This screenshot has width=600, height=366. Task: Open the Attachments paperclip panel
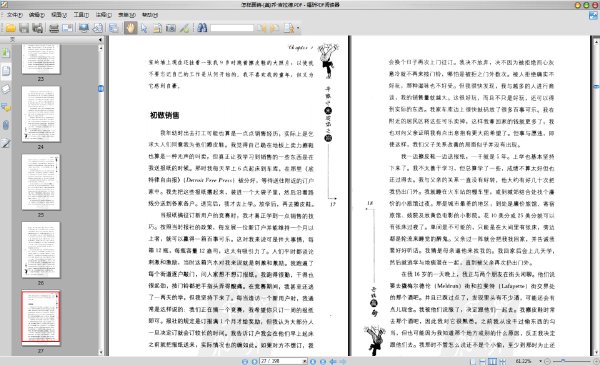[x=6, y=125]
